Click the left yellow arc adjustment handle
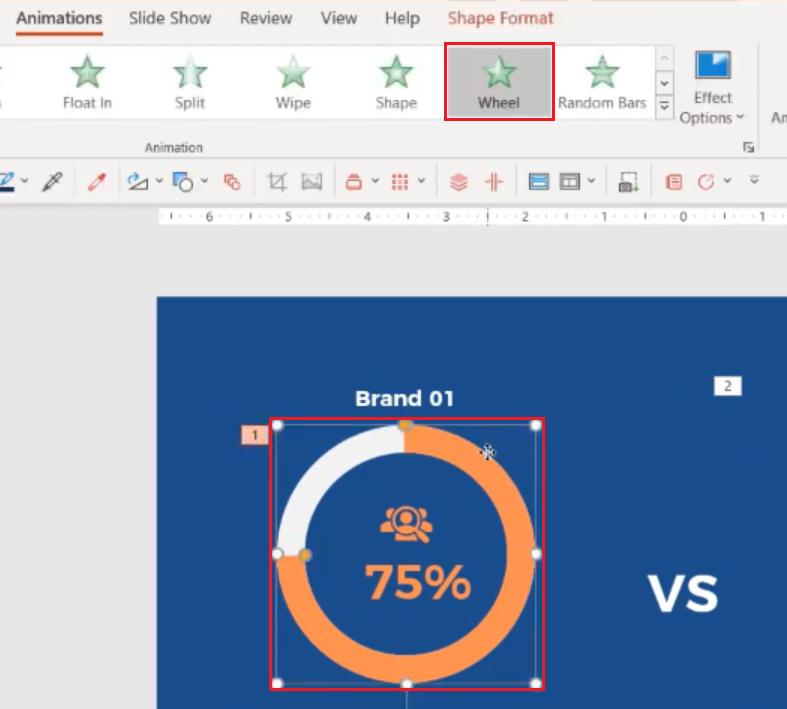Image resolution: width=787 pixels, height=709 pixels. coord(305,554)
